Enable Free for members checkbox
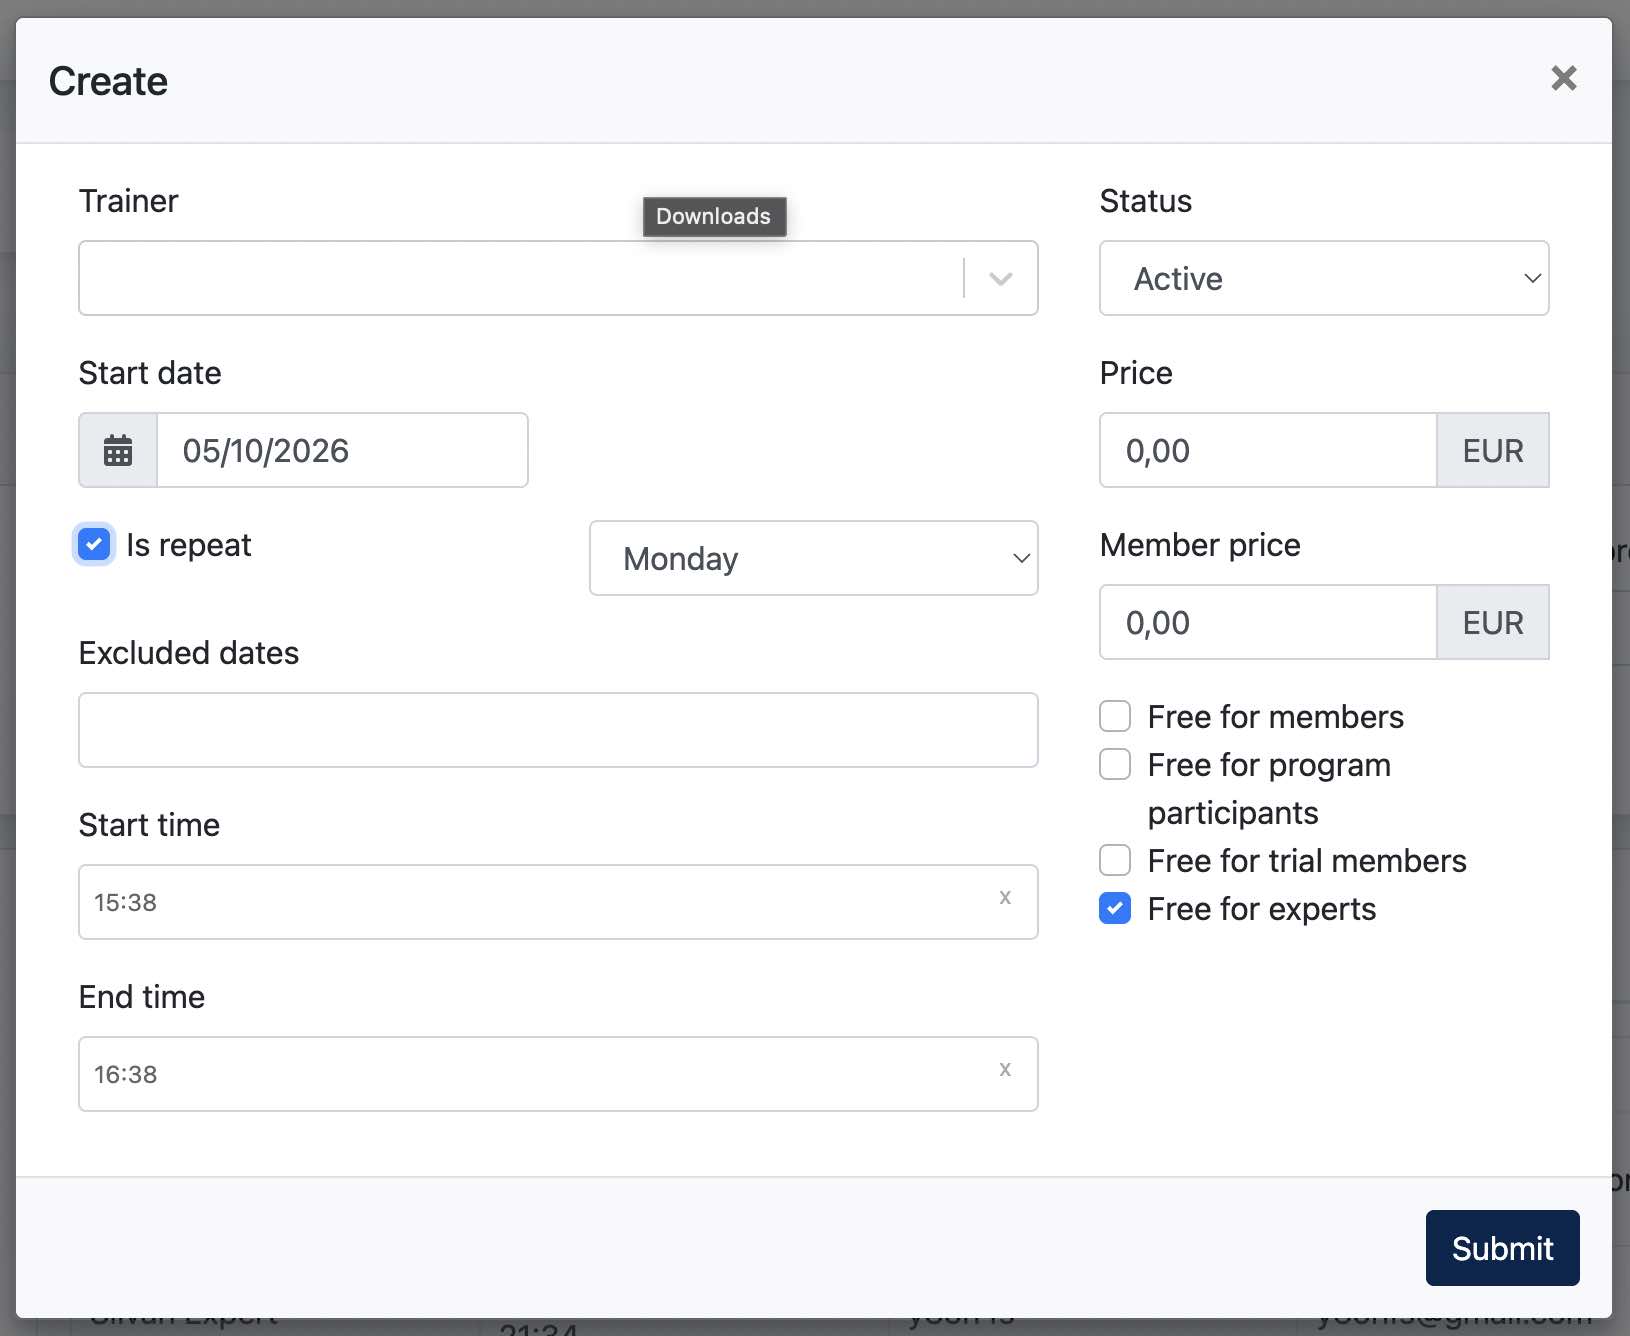The image size is (1630, 1336). coord(1115,716)
